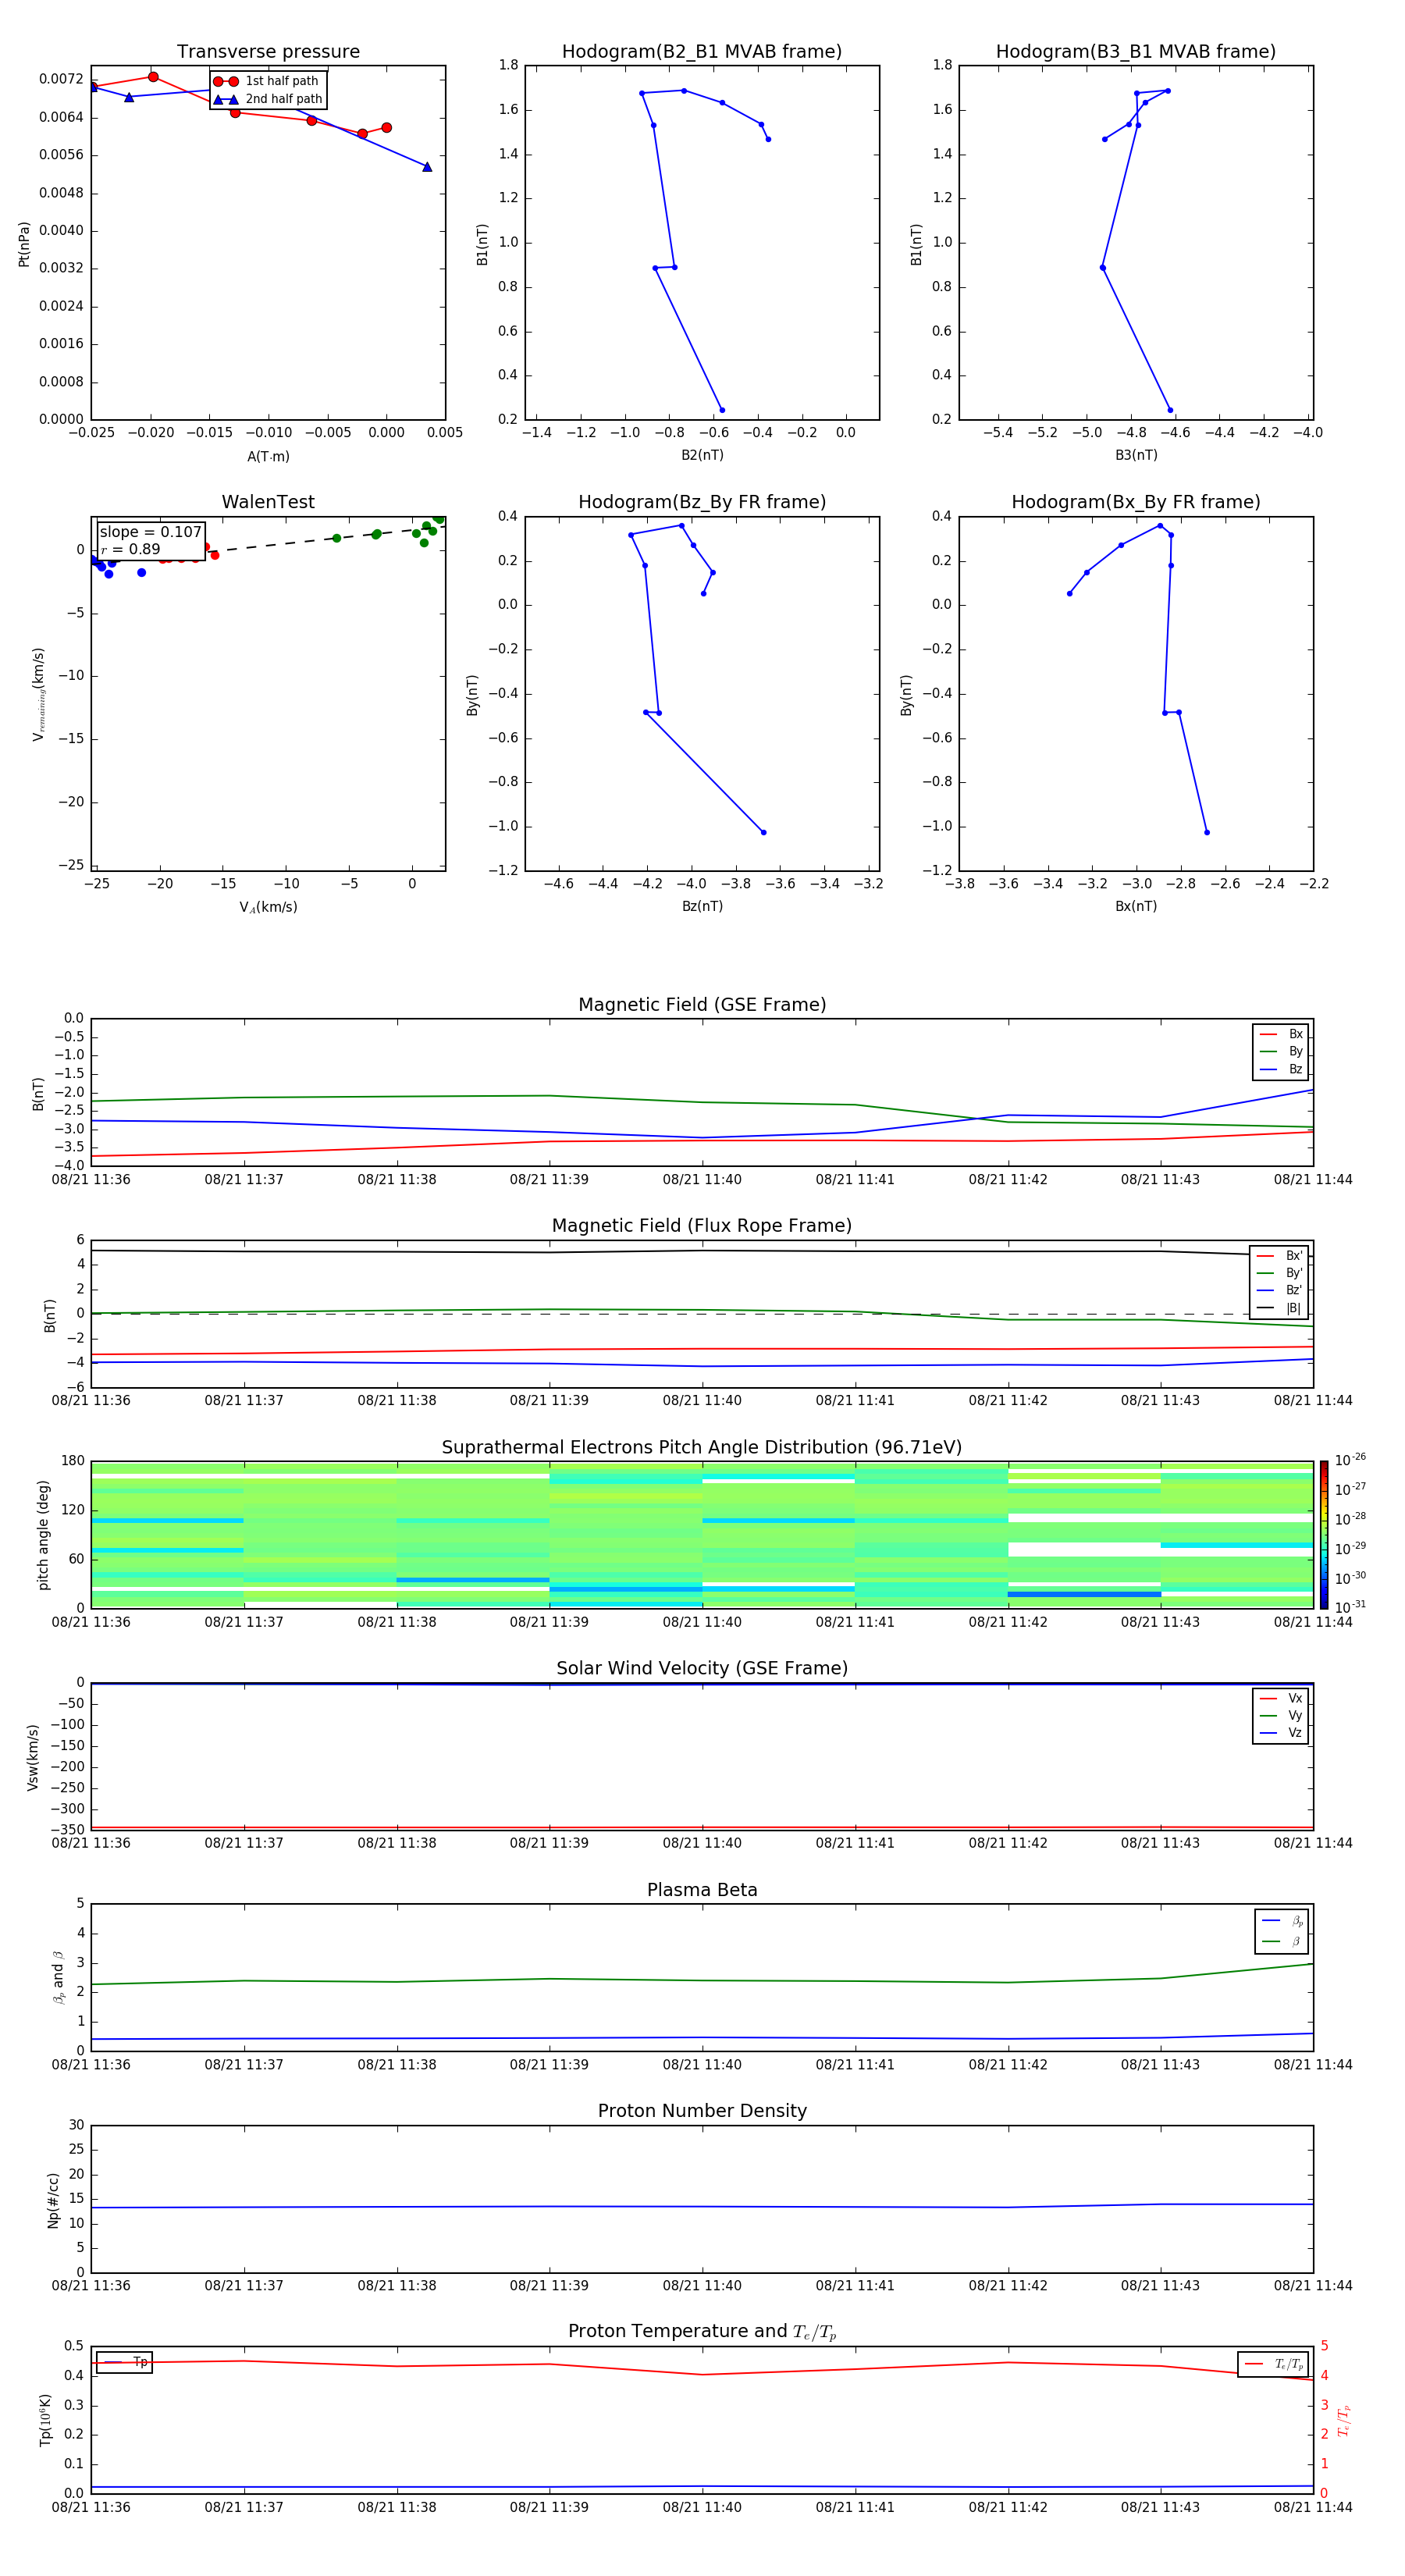
Task: Click the "Solar Wind Velocity (GSE Frame)" title
Action: tap(702, 1668)
